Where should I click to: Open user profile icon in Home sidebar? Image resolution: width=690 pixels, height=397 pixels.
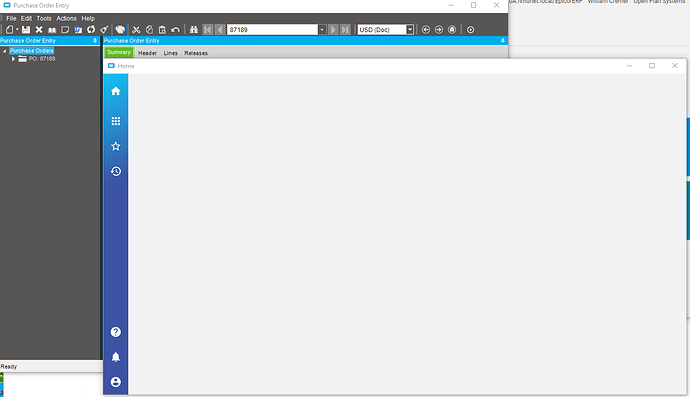[116, 382]
